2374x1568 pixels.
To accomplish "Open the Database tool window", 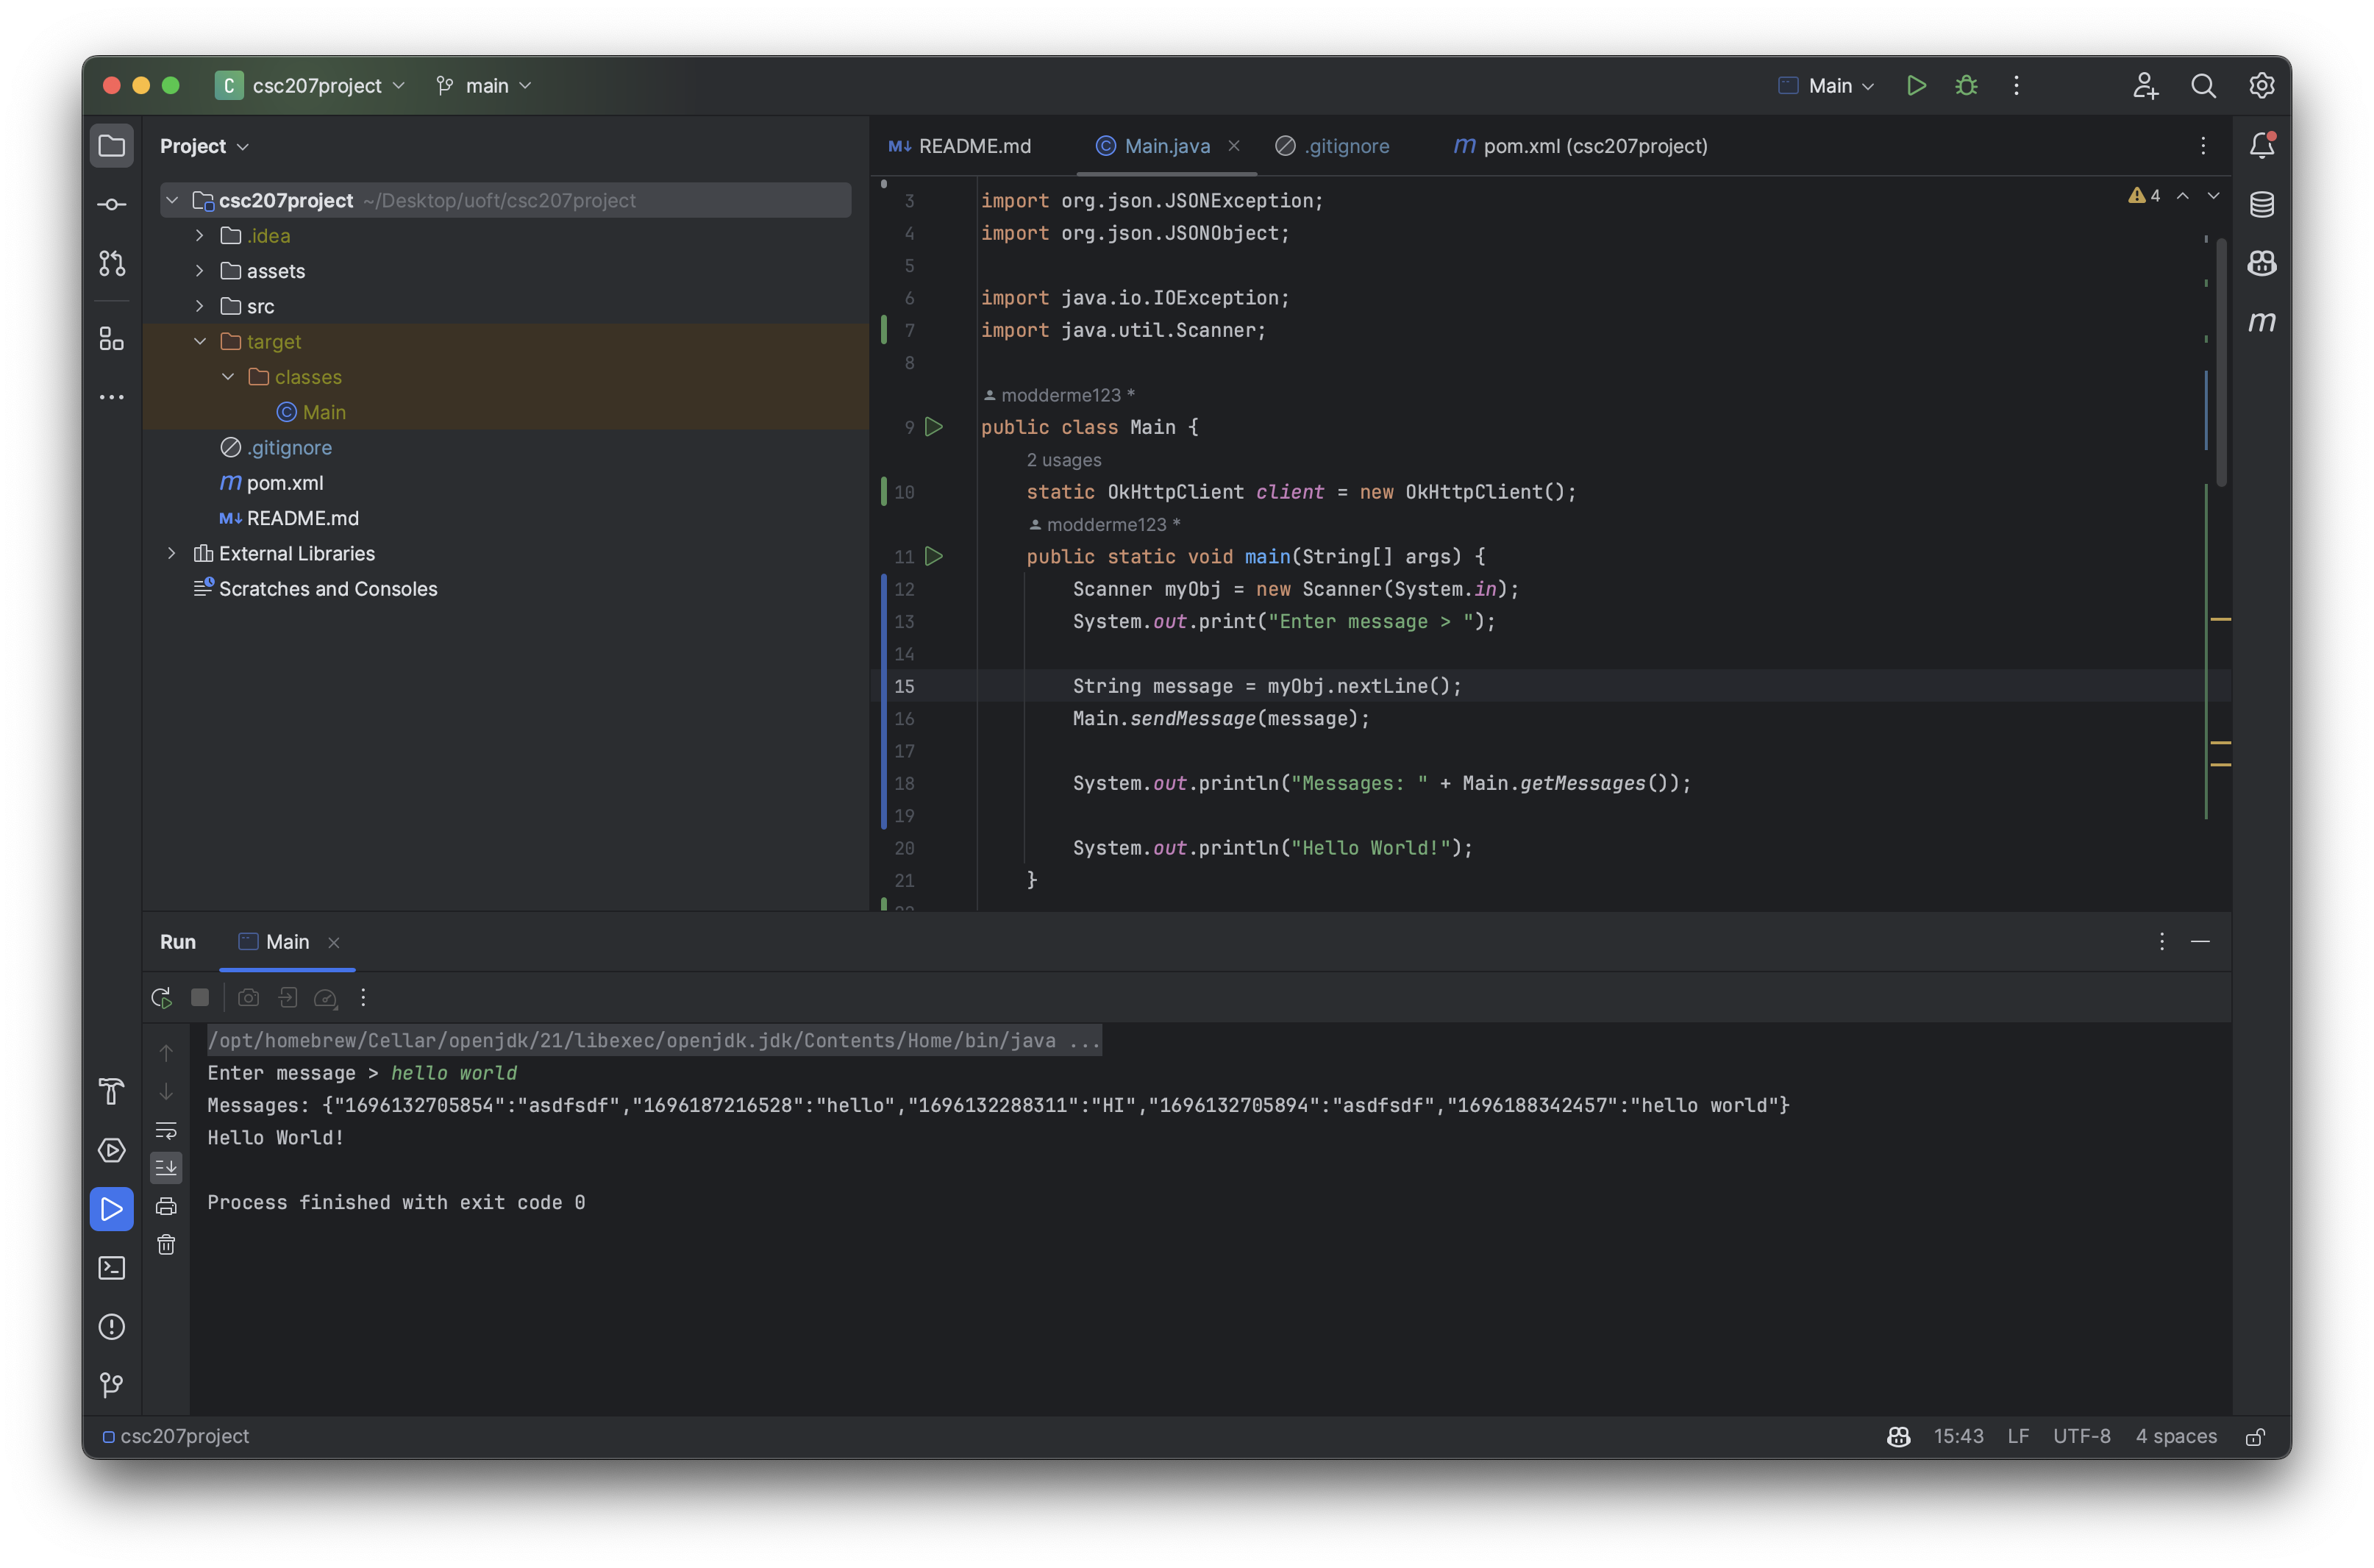I will click(x=2261, y=205).
